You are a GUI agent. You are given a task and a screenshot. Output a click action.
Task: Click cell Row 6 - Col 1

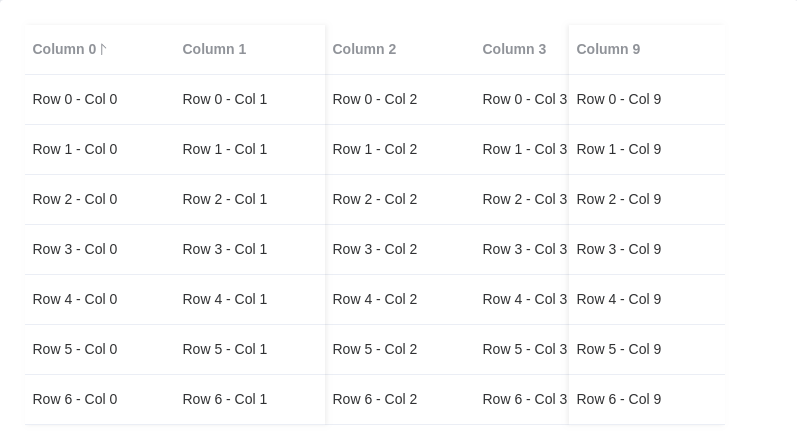(225, 399)
